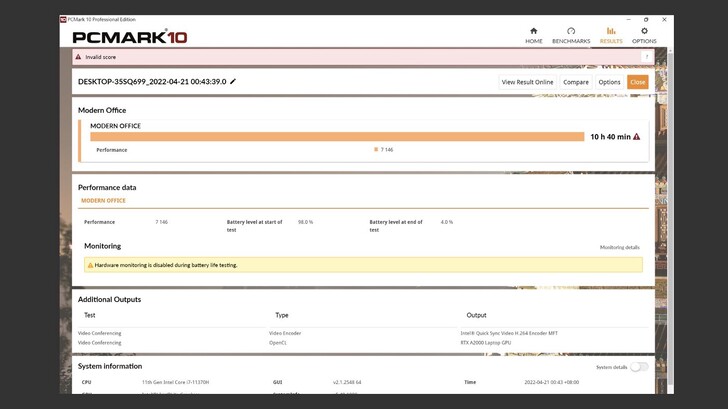Click the result Options button

[x=609, y=82]
